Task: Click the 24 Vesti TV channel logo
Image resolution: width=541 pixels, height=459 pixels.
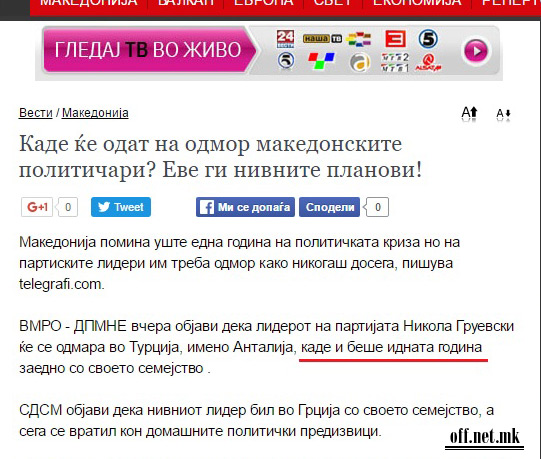Action: (285, 39)
